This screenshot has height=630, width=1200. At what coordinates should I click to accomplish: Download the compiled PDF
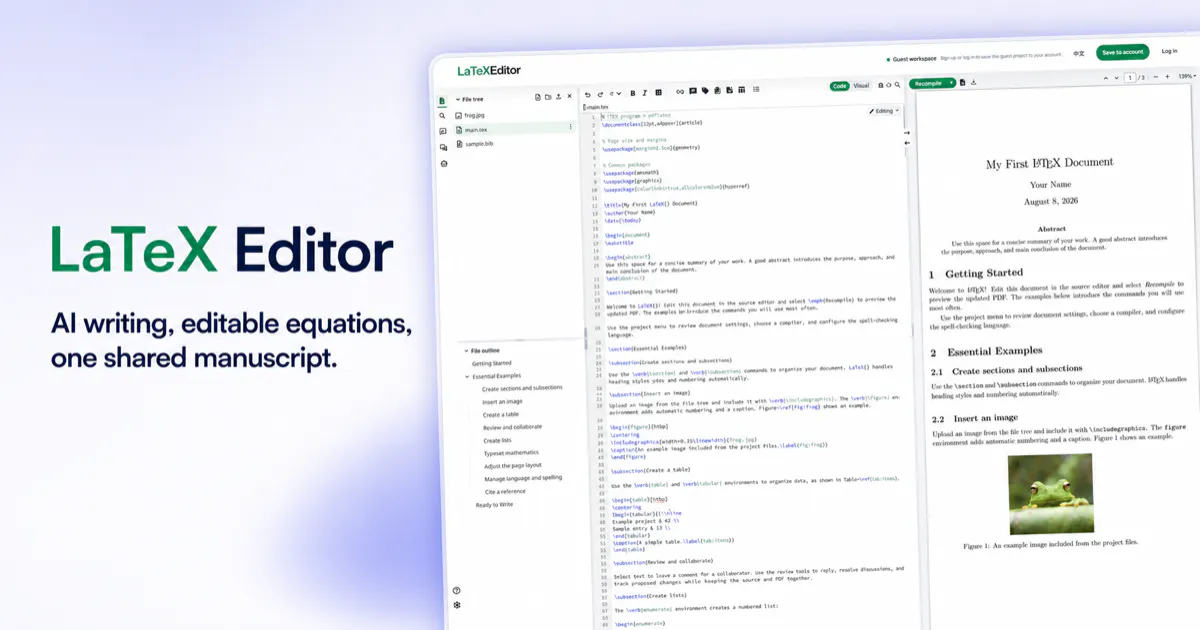pyautogui.click(x=974, y=82)
